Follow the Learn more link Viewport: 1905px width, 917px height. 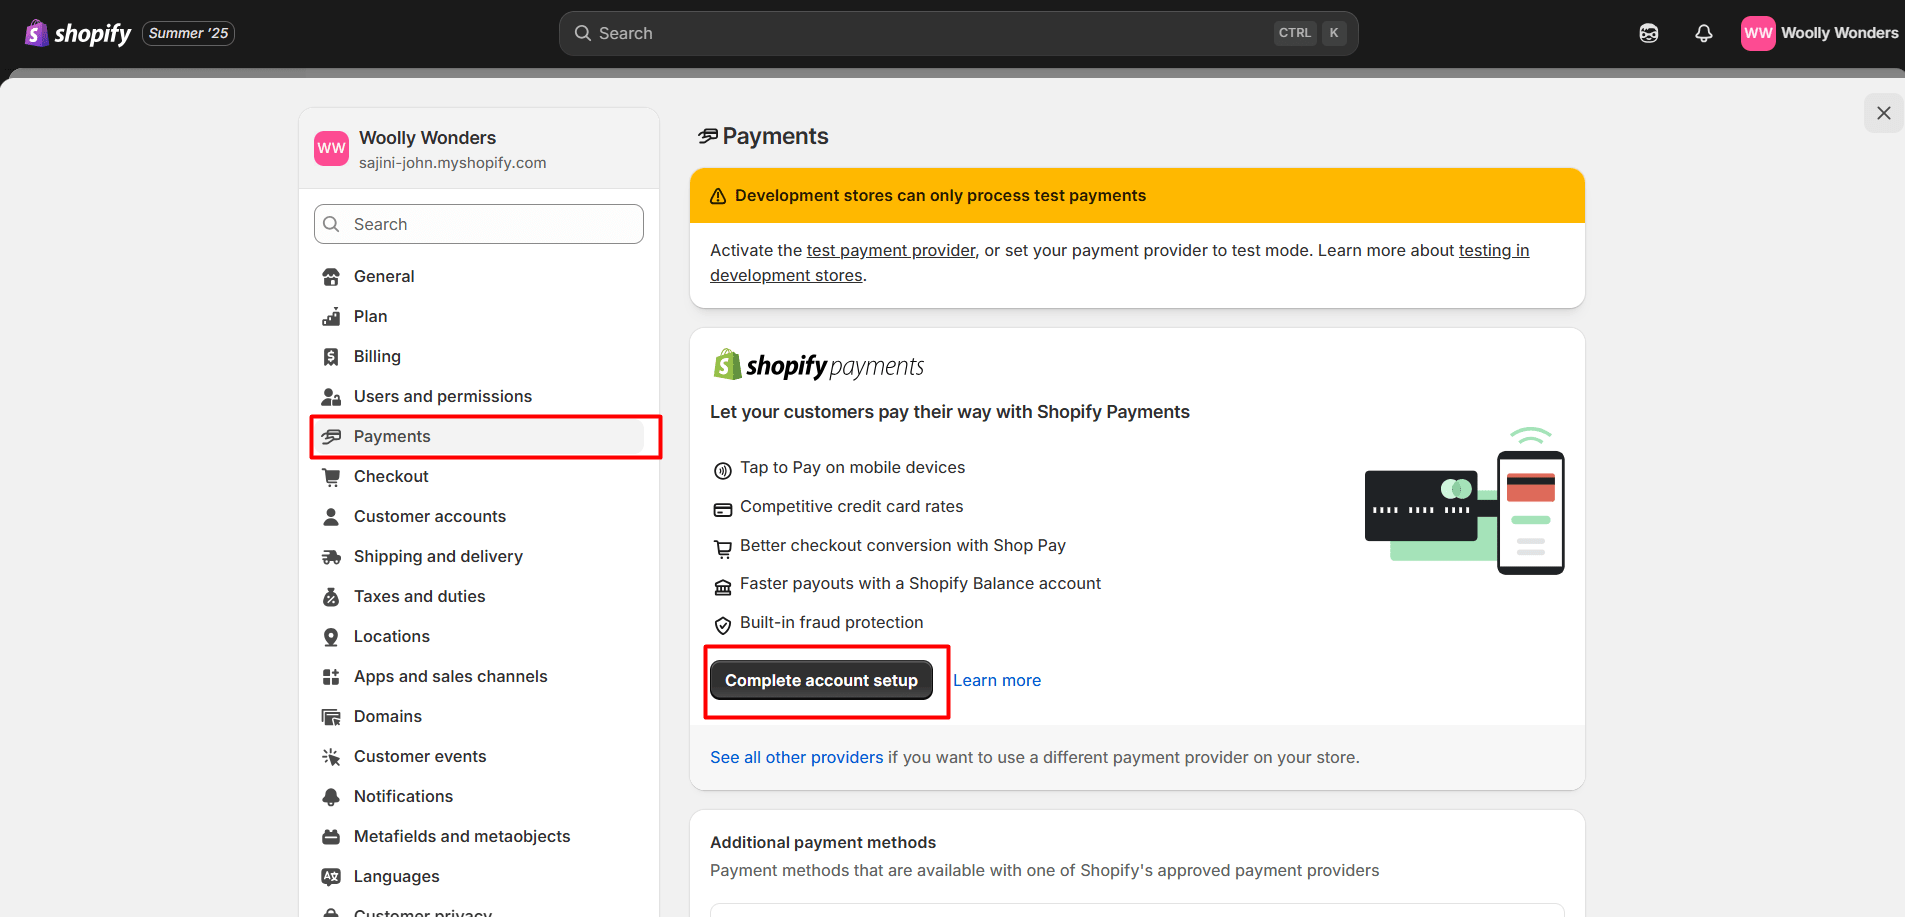pos(997,680)
